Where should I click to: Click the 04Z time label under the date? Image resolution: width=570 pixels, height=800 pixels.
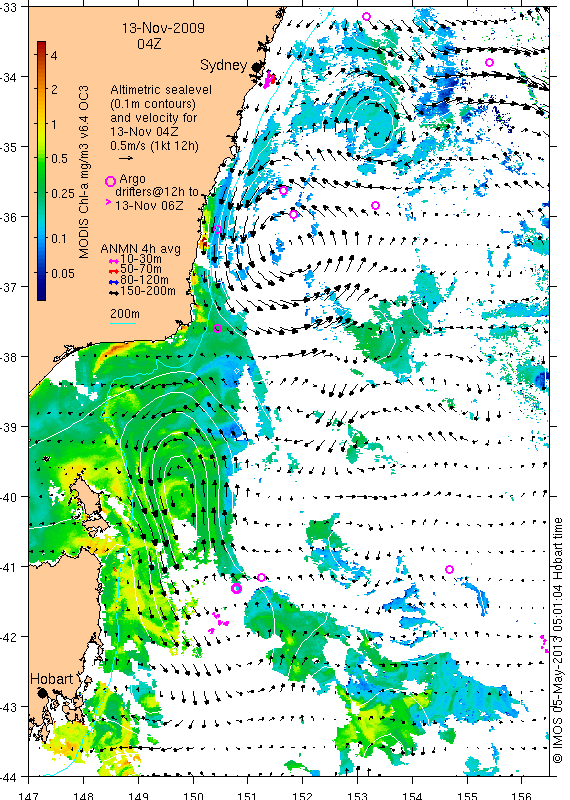(x=149, y=44)
